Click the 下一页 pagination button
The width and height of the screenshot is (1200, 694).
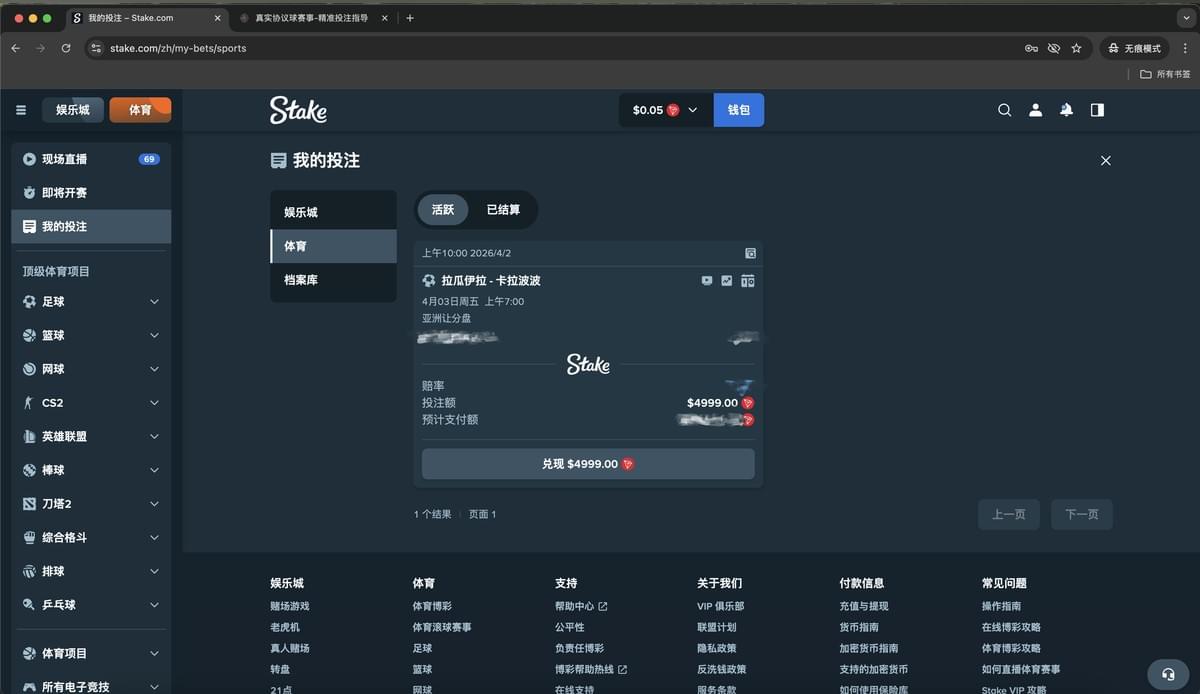pyautogui.click(x=1082, y=514)
